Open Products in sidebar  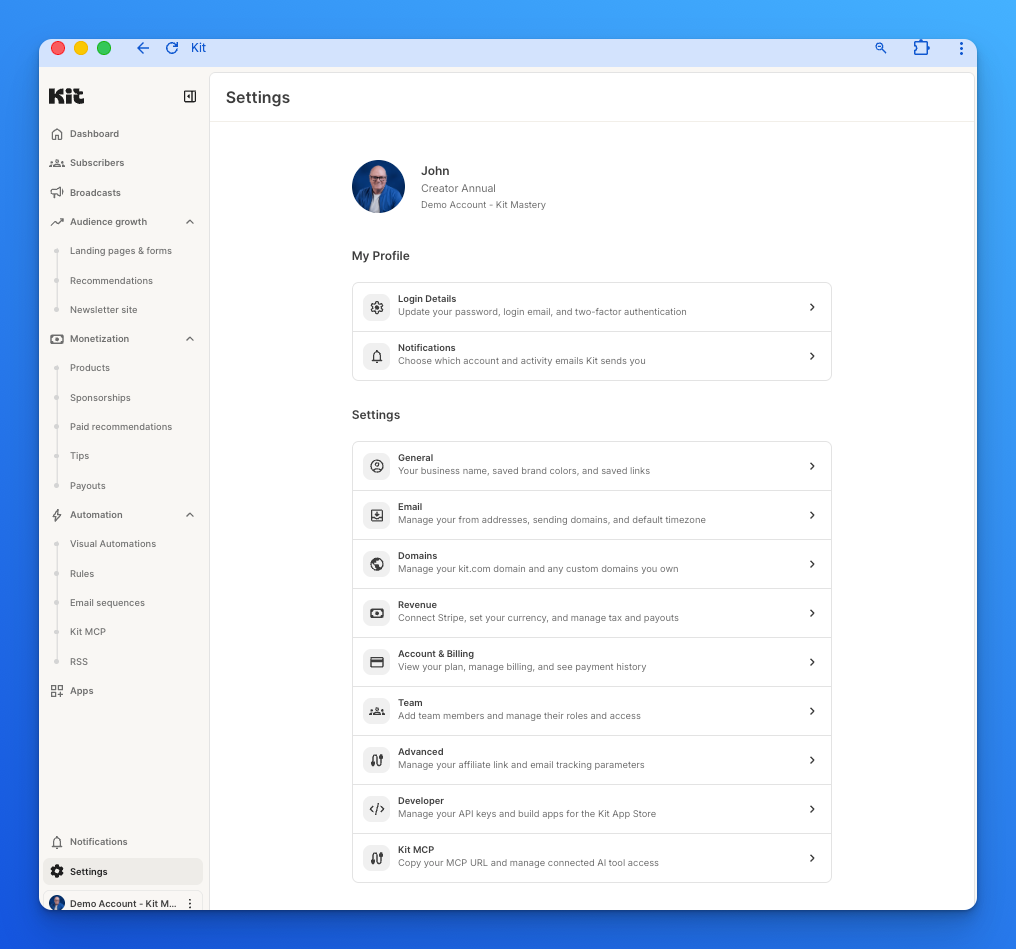[90, 368]
